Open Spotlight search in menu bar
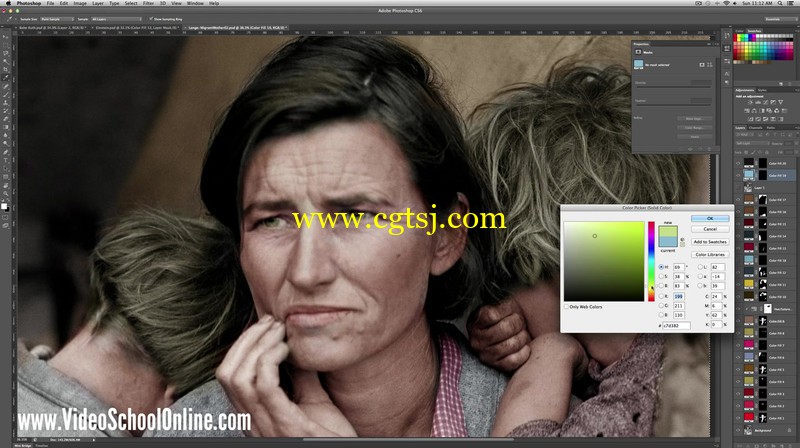 click(x=781, y=3)
